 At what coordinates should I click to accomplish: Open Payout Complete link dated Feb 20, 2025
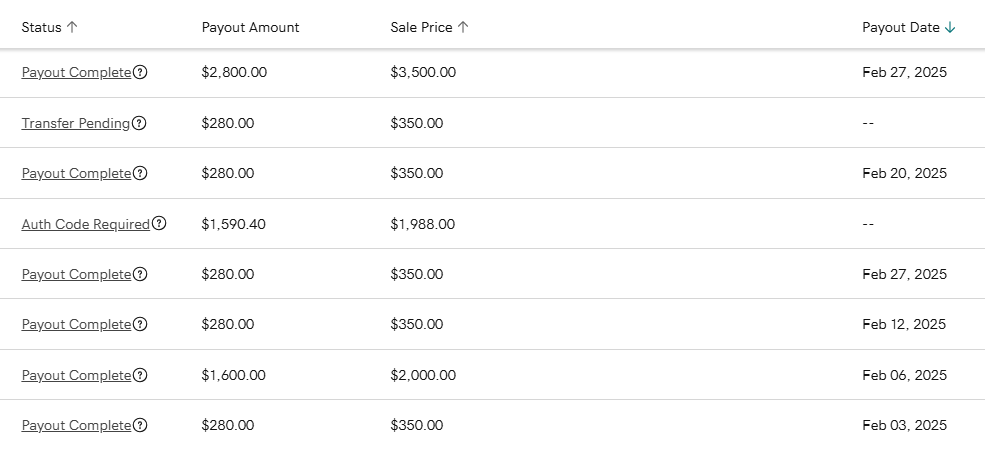coord(76,173)
